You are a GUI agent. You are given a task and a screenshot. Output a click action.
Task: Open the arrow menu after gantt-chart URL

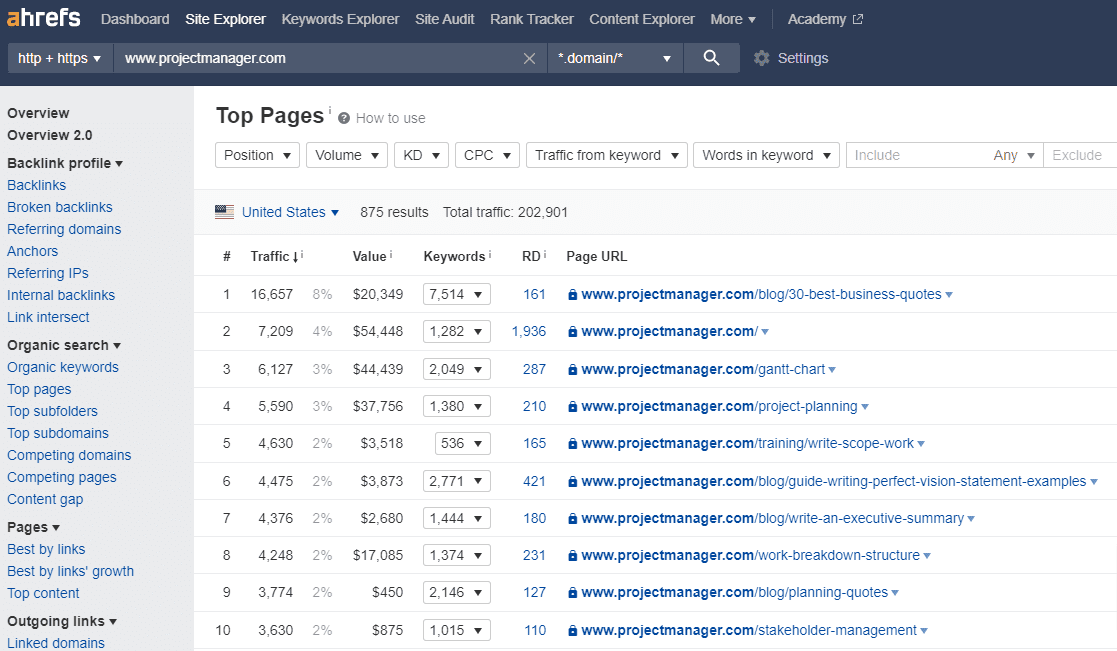pos(832,370)
